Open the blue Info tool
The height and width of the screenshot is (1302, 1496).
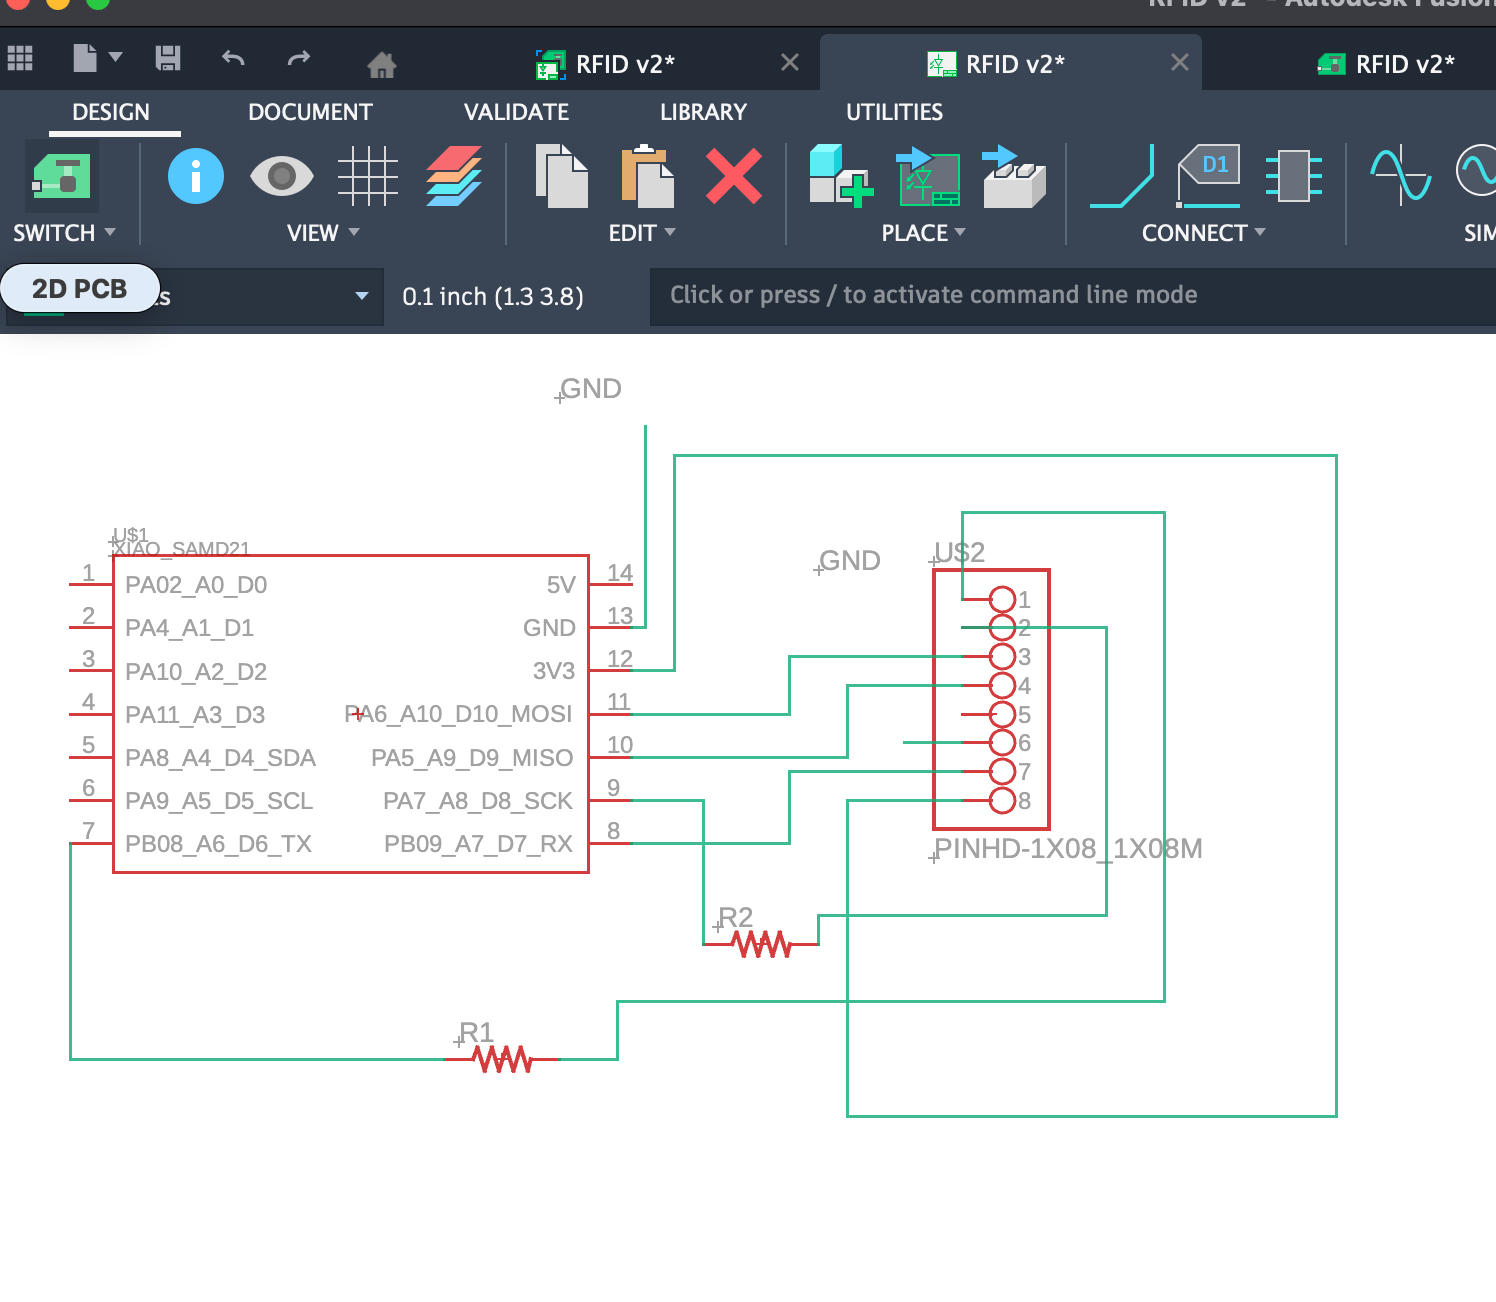(195, 177)
